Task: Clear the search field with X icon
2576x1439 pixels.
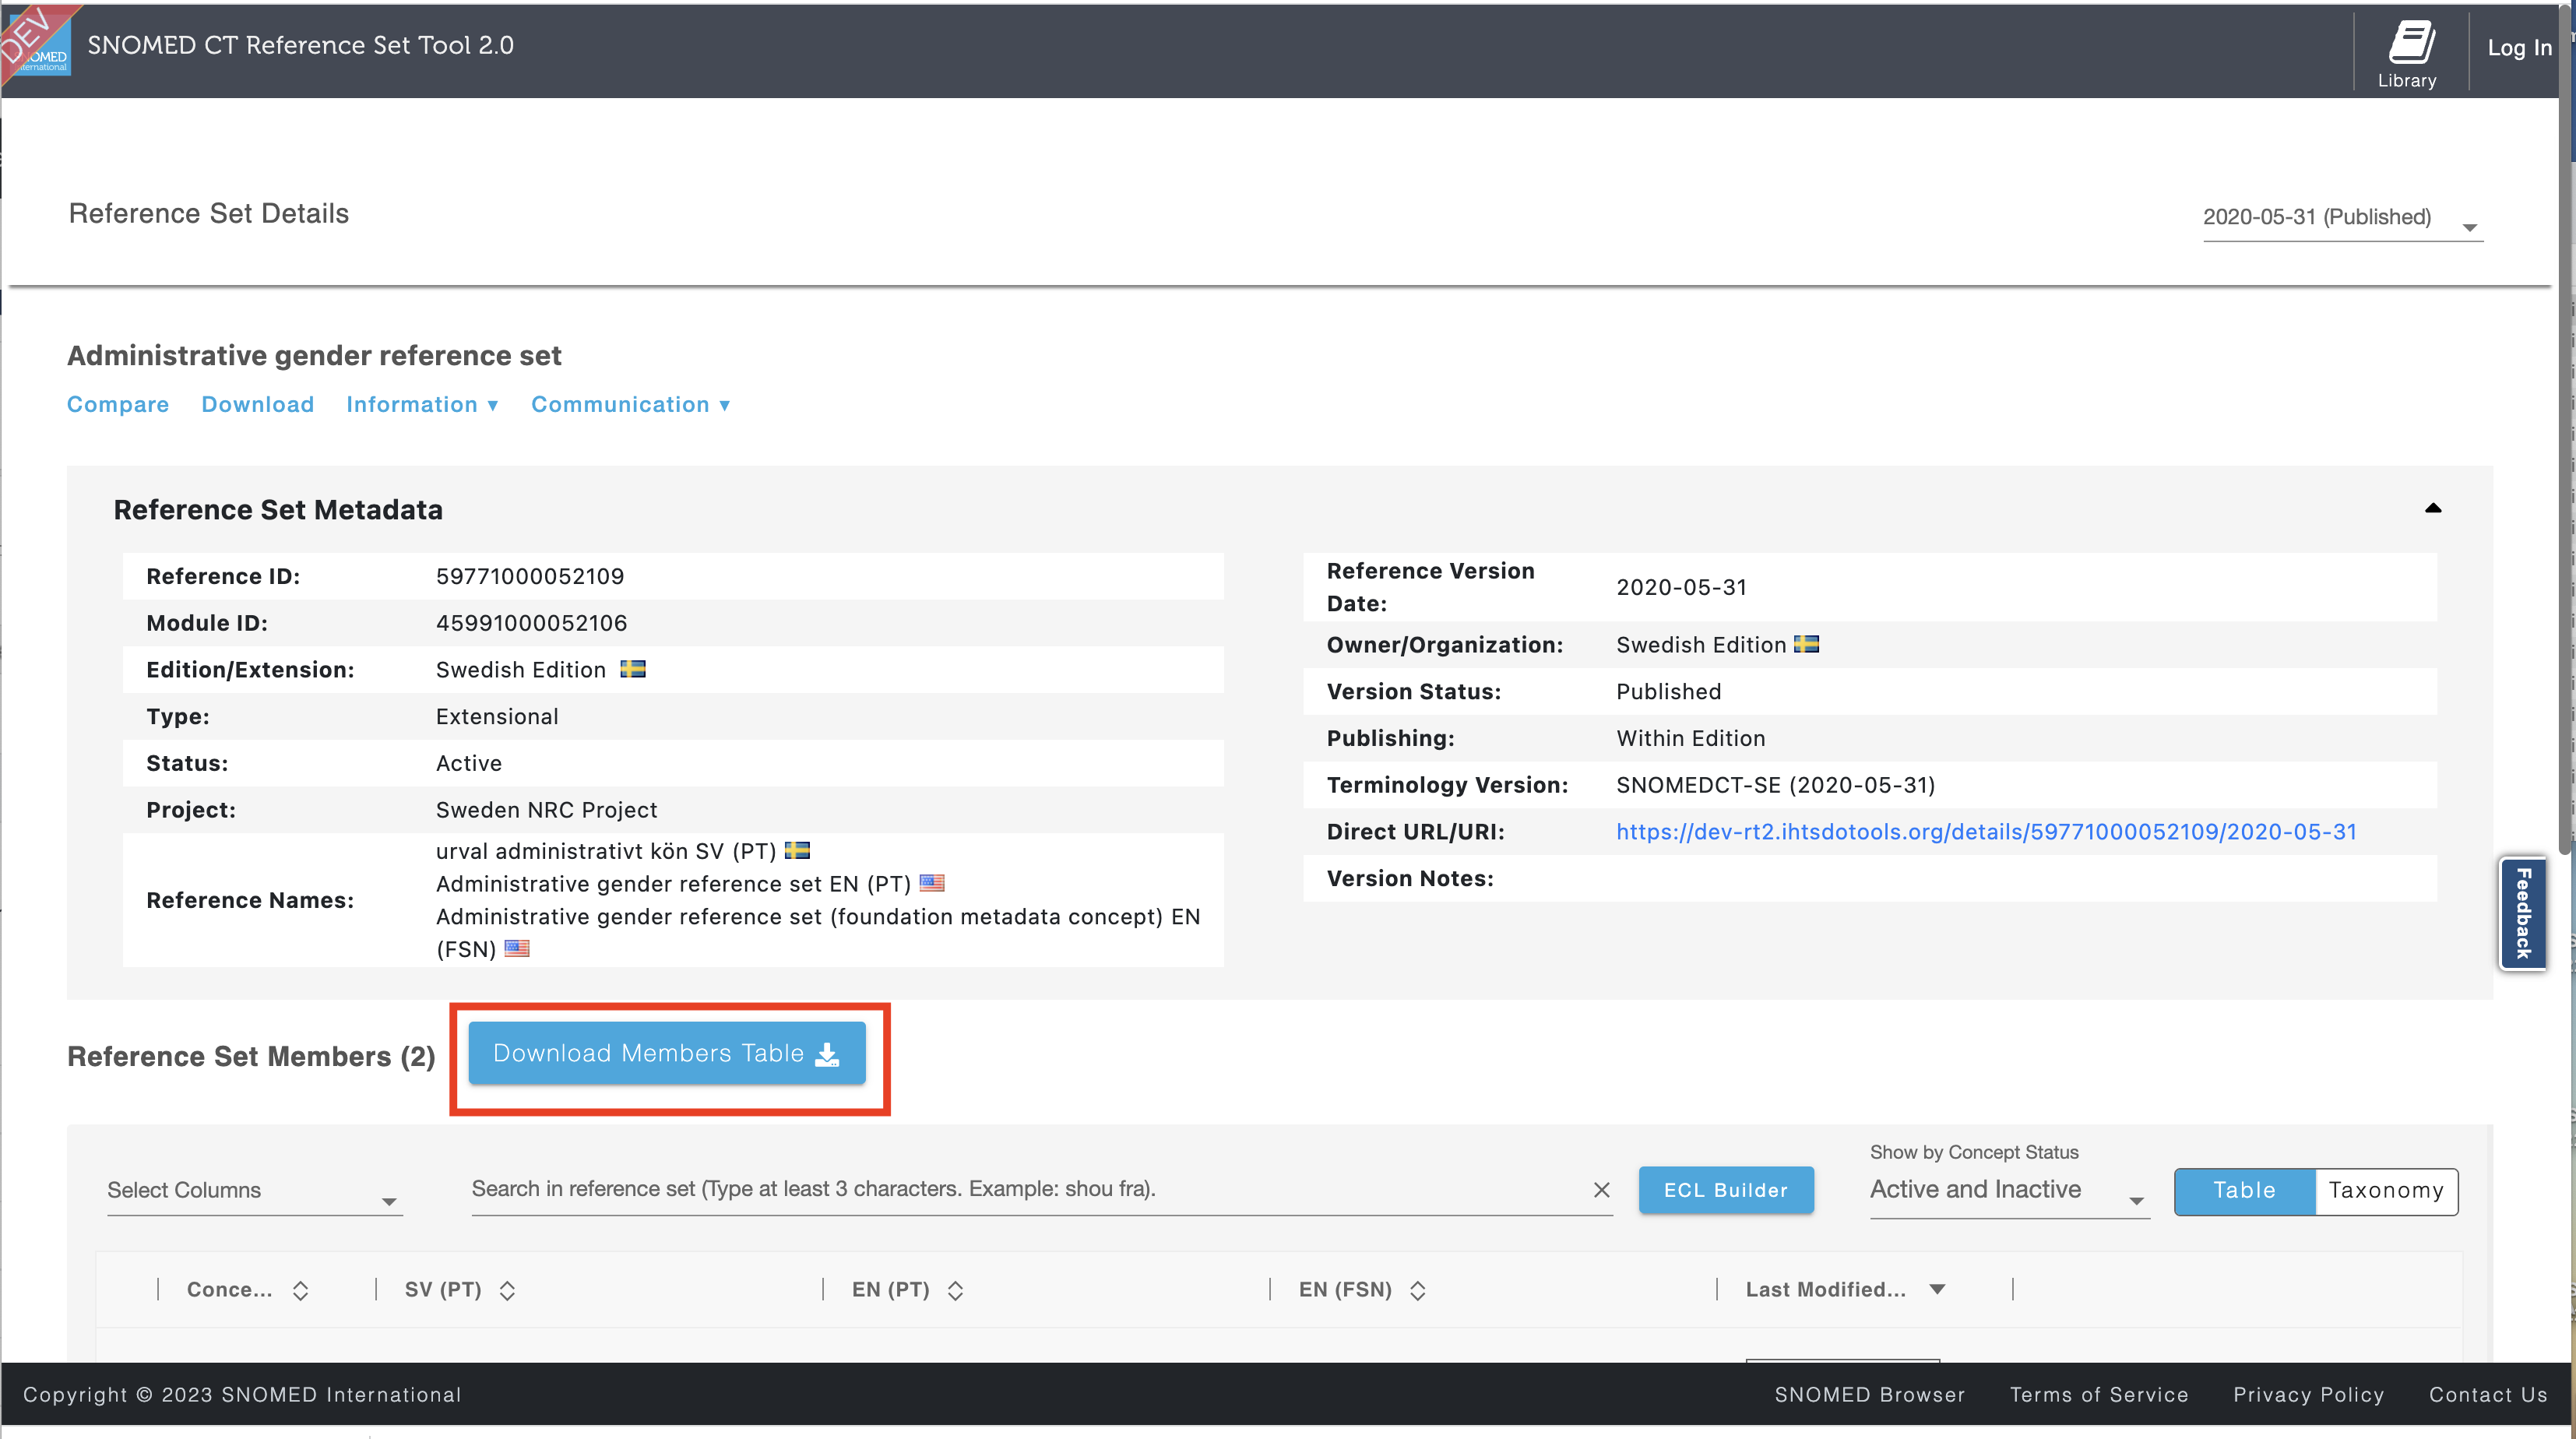Action: (1601, 1189)
